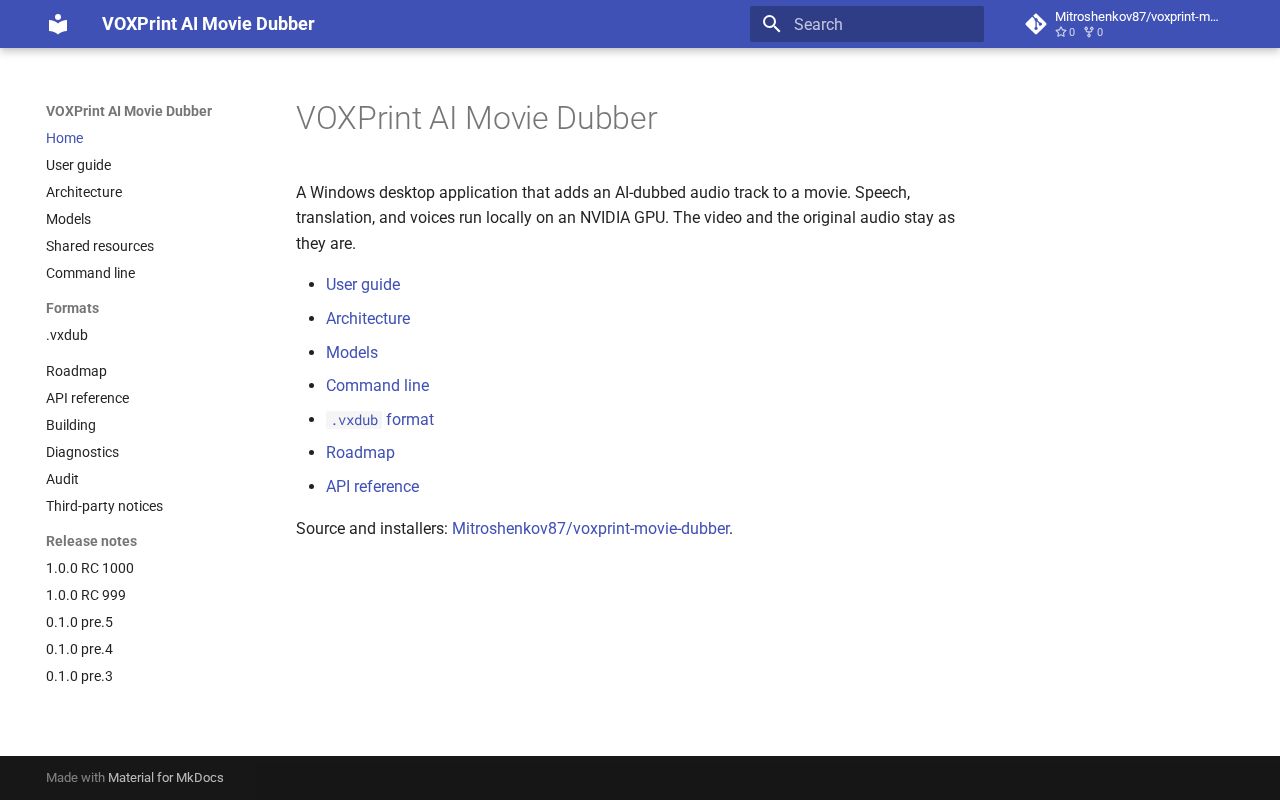Open Shared resources in the sidebar
Image resolution: width=1280 pixels, height=800 pixels.
click(x=100, y=246)
